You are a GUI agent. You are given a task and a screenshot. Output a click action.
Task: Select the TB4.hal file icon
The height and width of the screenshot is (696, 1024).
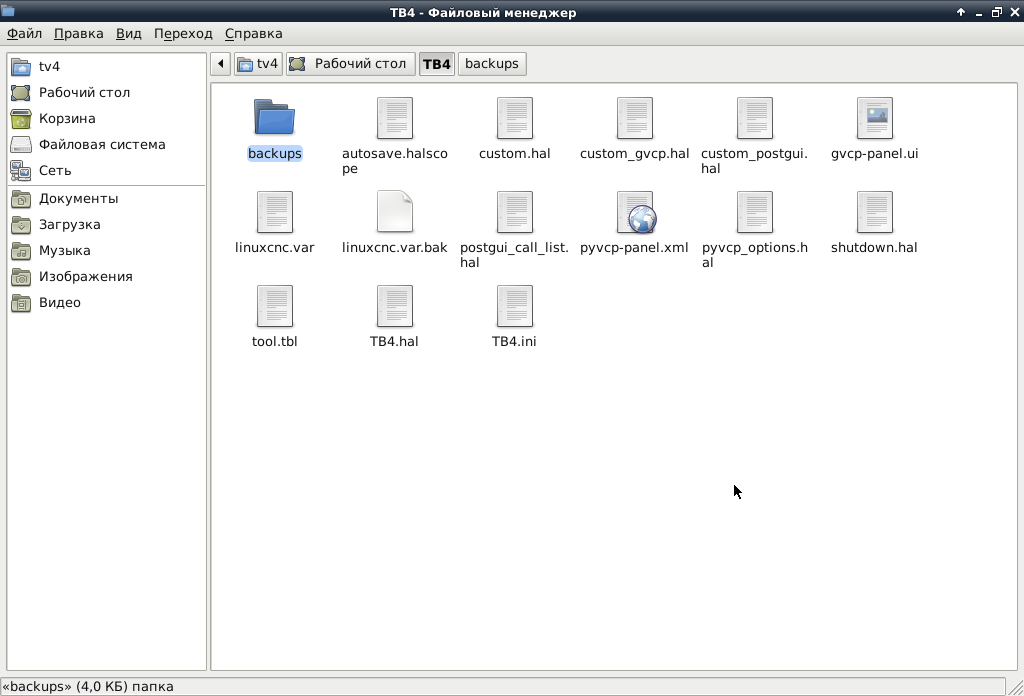pos(394,306)
